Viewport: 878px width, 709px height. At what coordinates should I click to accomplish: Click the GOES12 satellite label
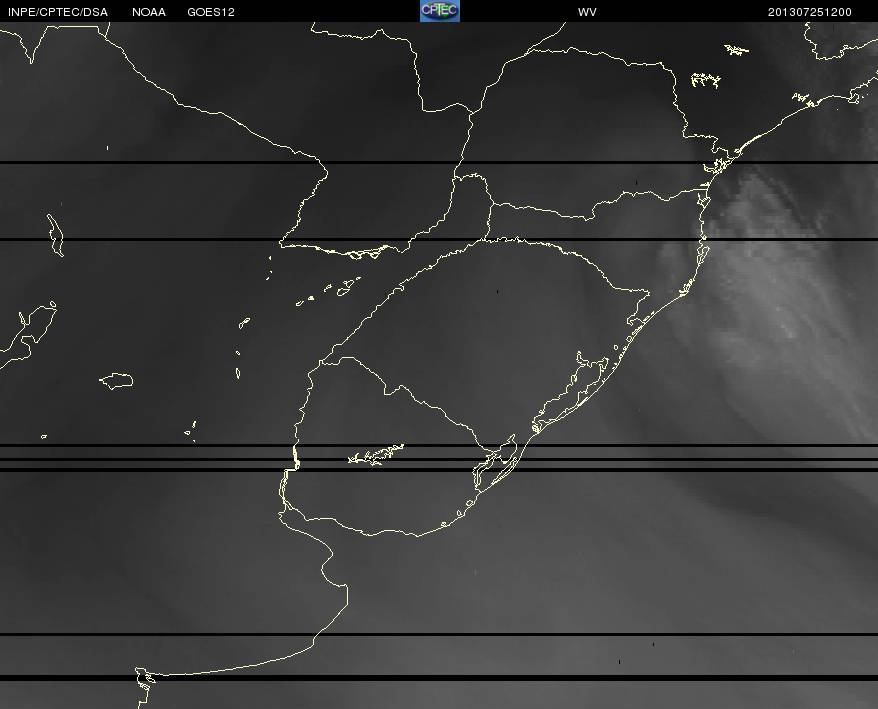tap(211, 12)
